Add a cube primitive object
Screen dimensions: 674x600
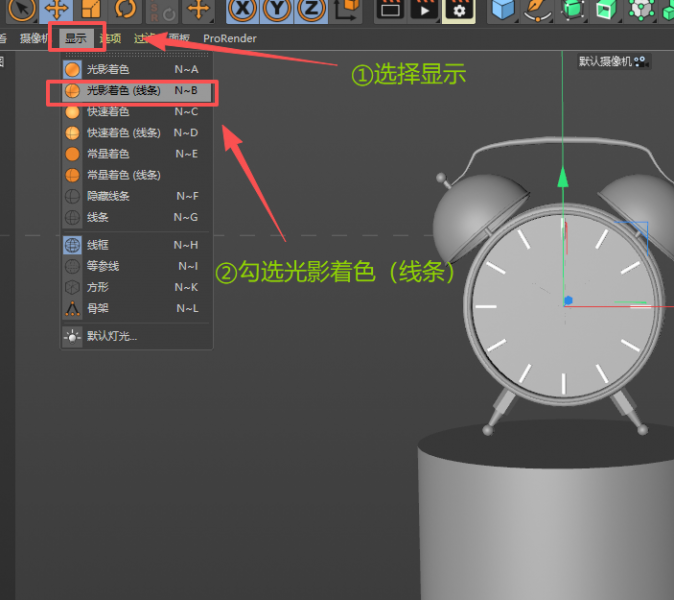tap(503, 9)
